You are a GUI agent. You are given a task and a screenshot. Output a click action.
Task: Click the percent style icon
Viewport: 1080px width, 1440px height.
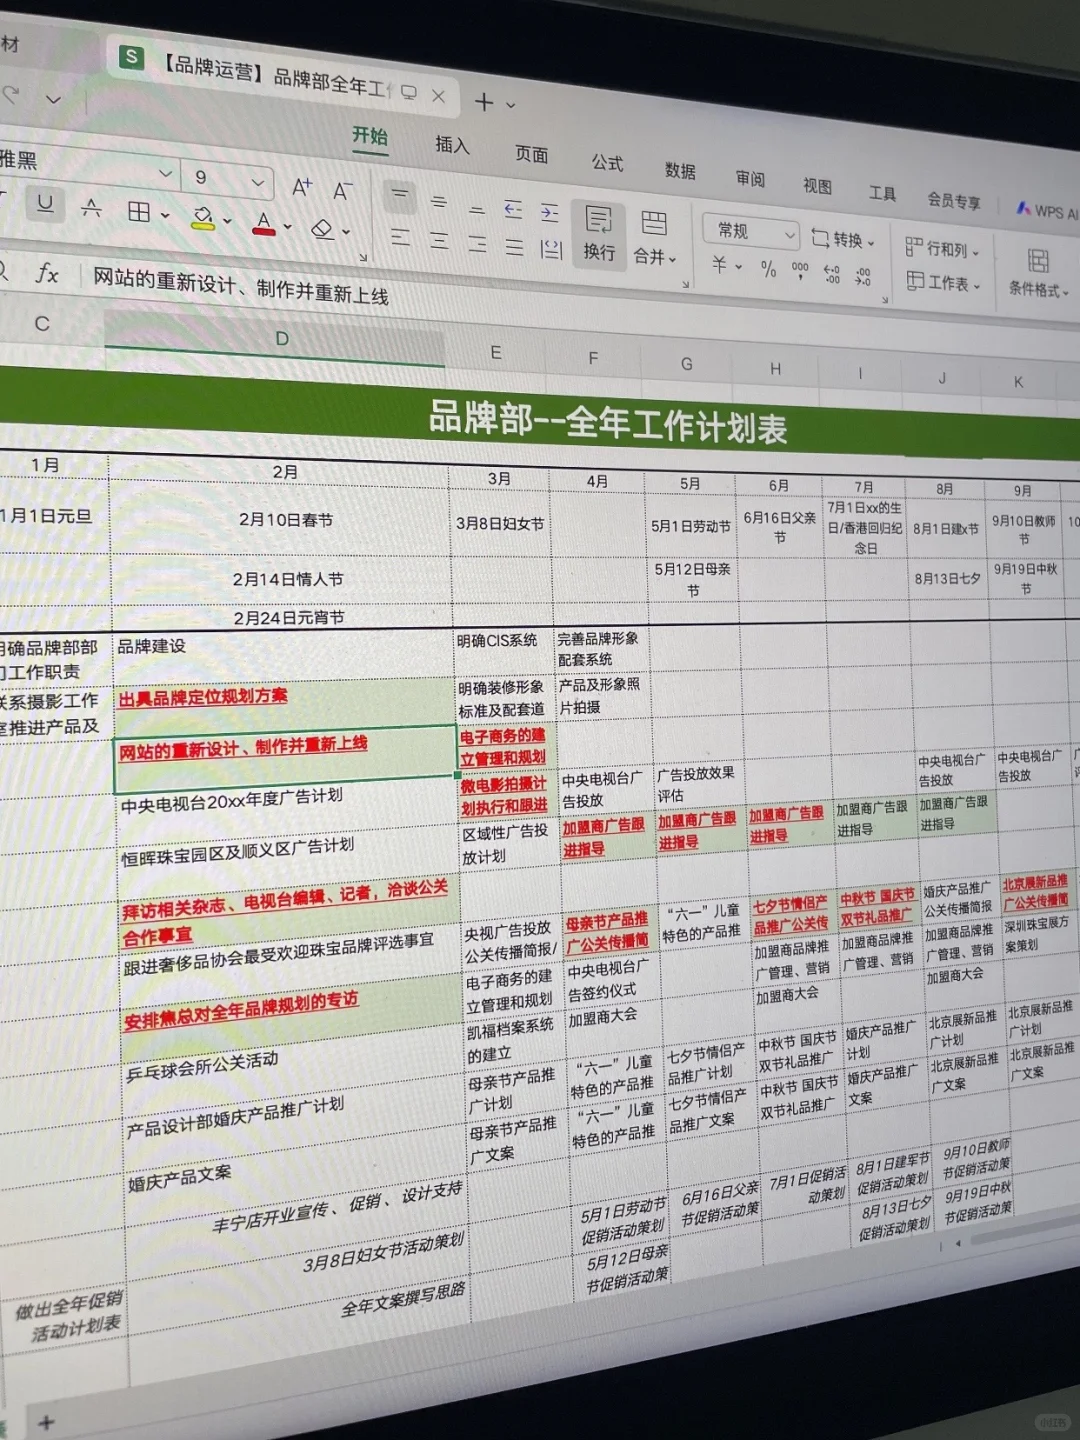768,268
